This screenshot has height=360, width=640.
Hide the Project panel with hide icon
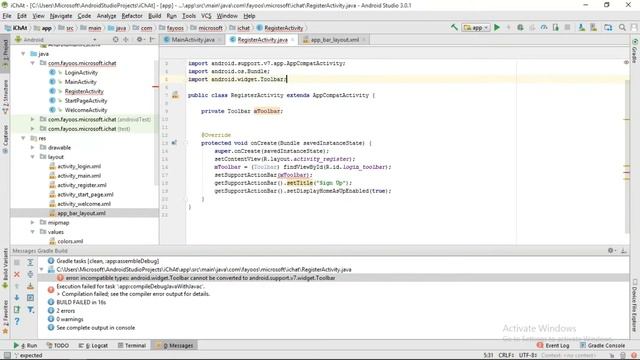pyautogui.click(x=152, y=40)
